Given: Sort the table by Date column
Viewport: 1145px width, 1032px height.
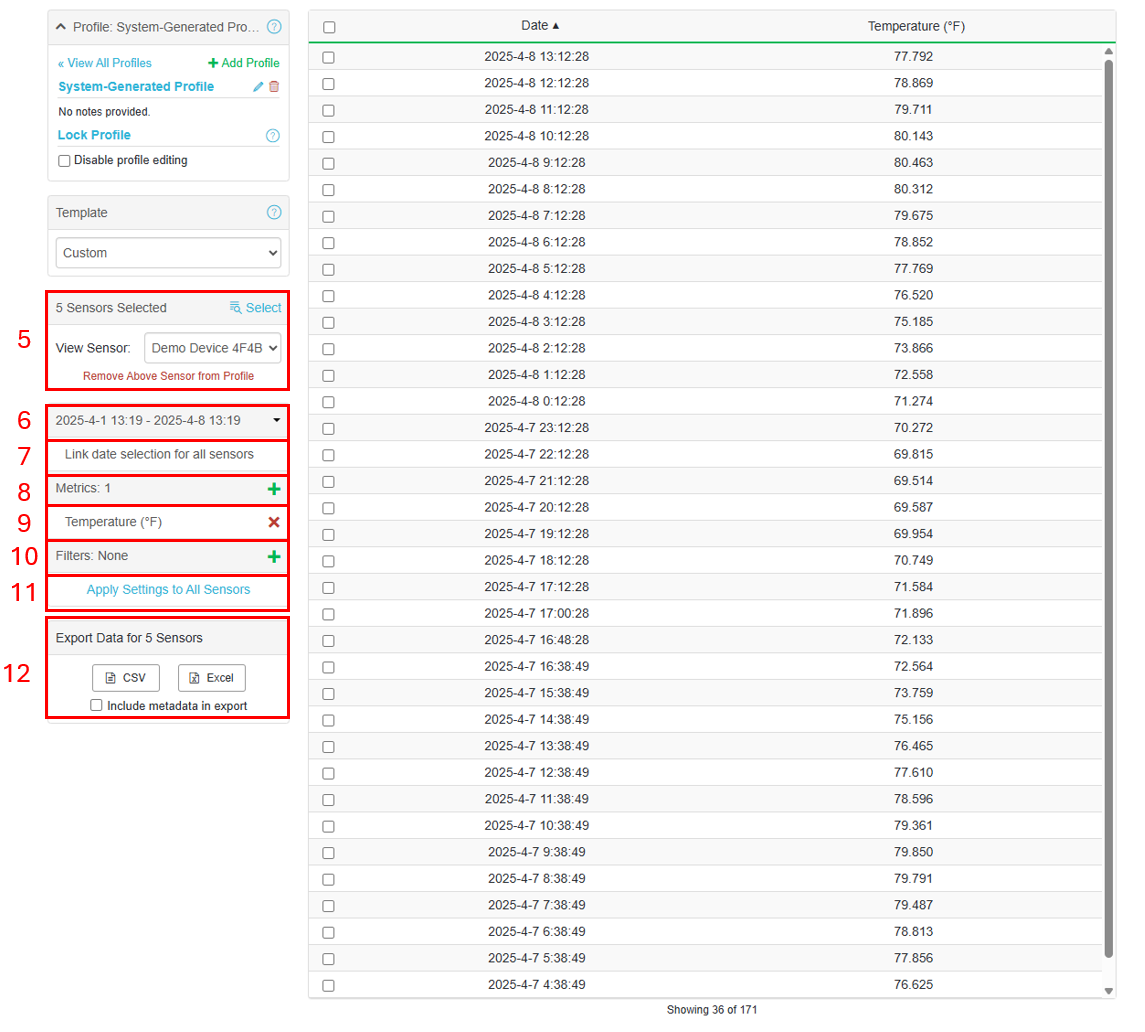Looking at the screenshot, I should tap(540, 26).
